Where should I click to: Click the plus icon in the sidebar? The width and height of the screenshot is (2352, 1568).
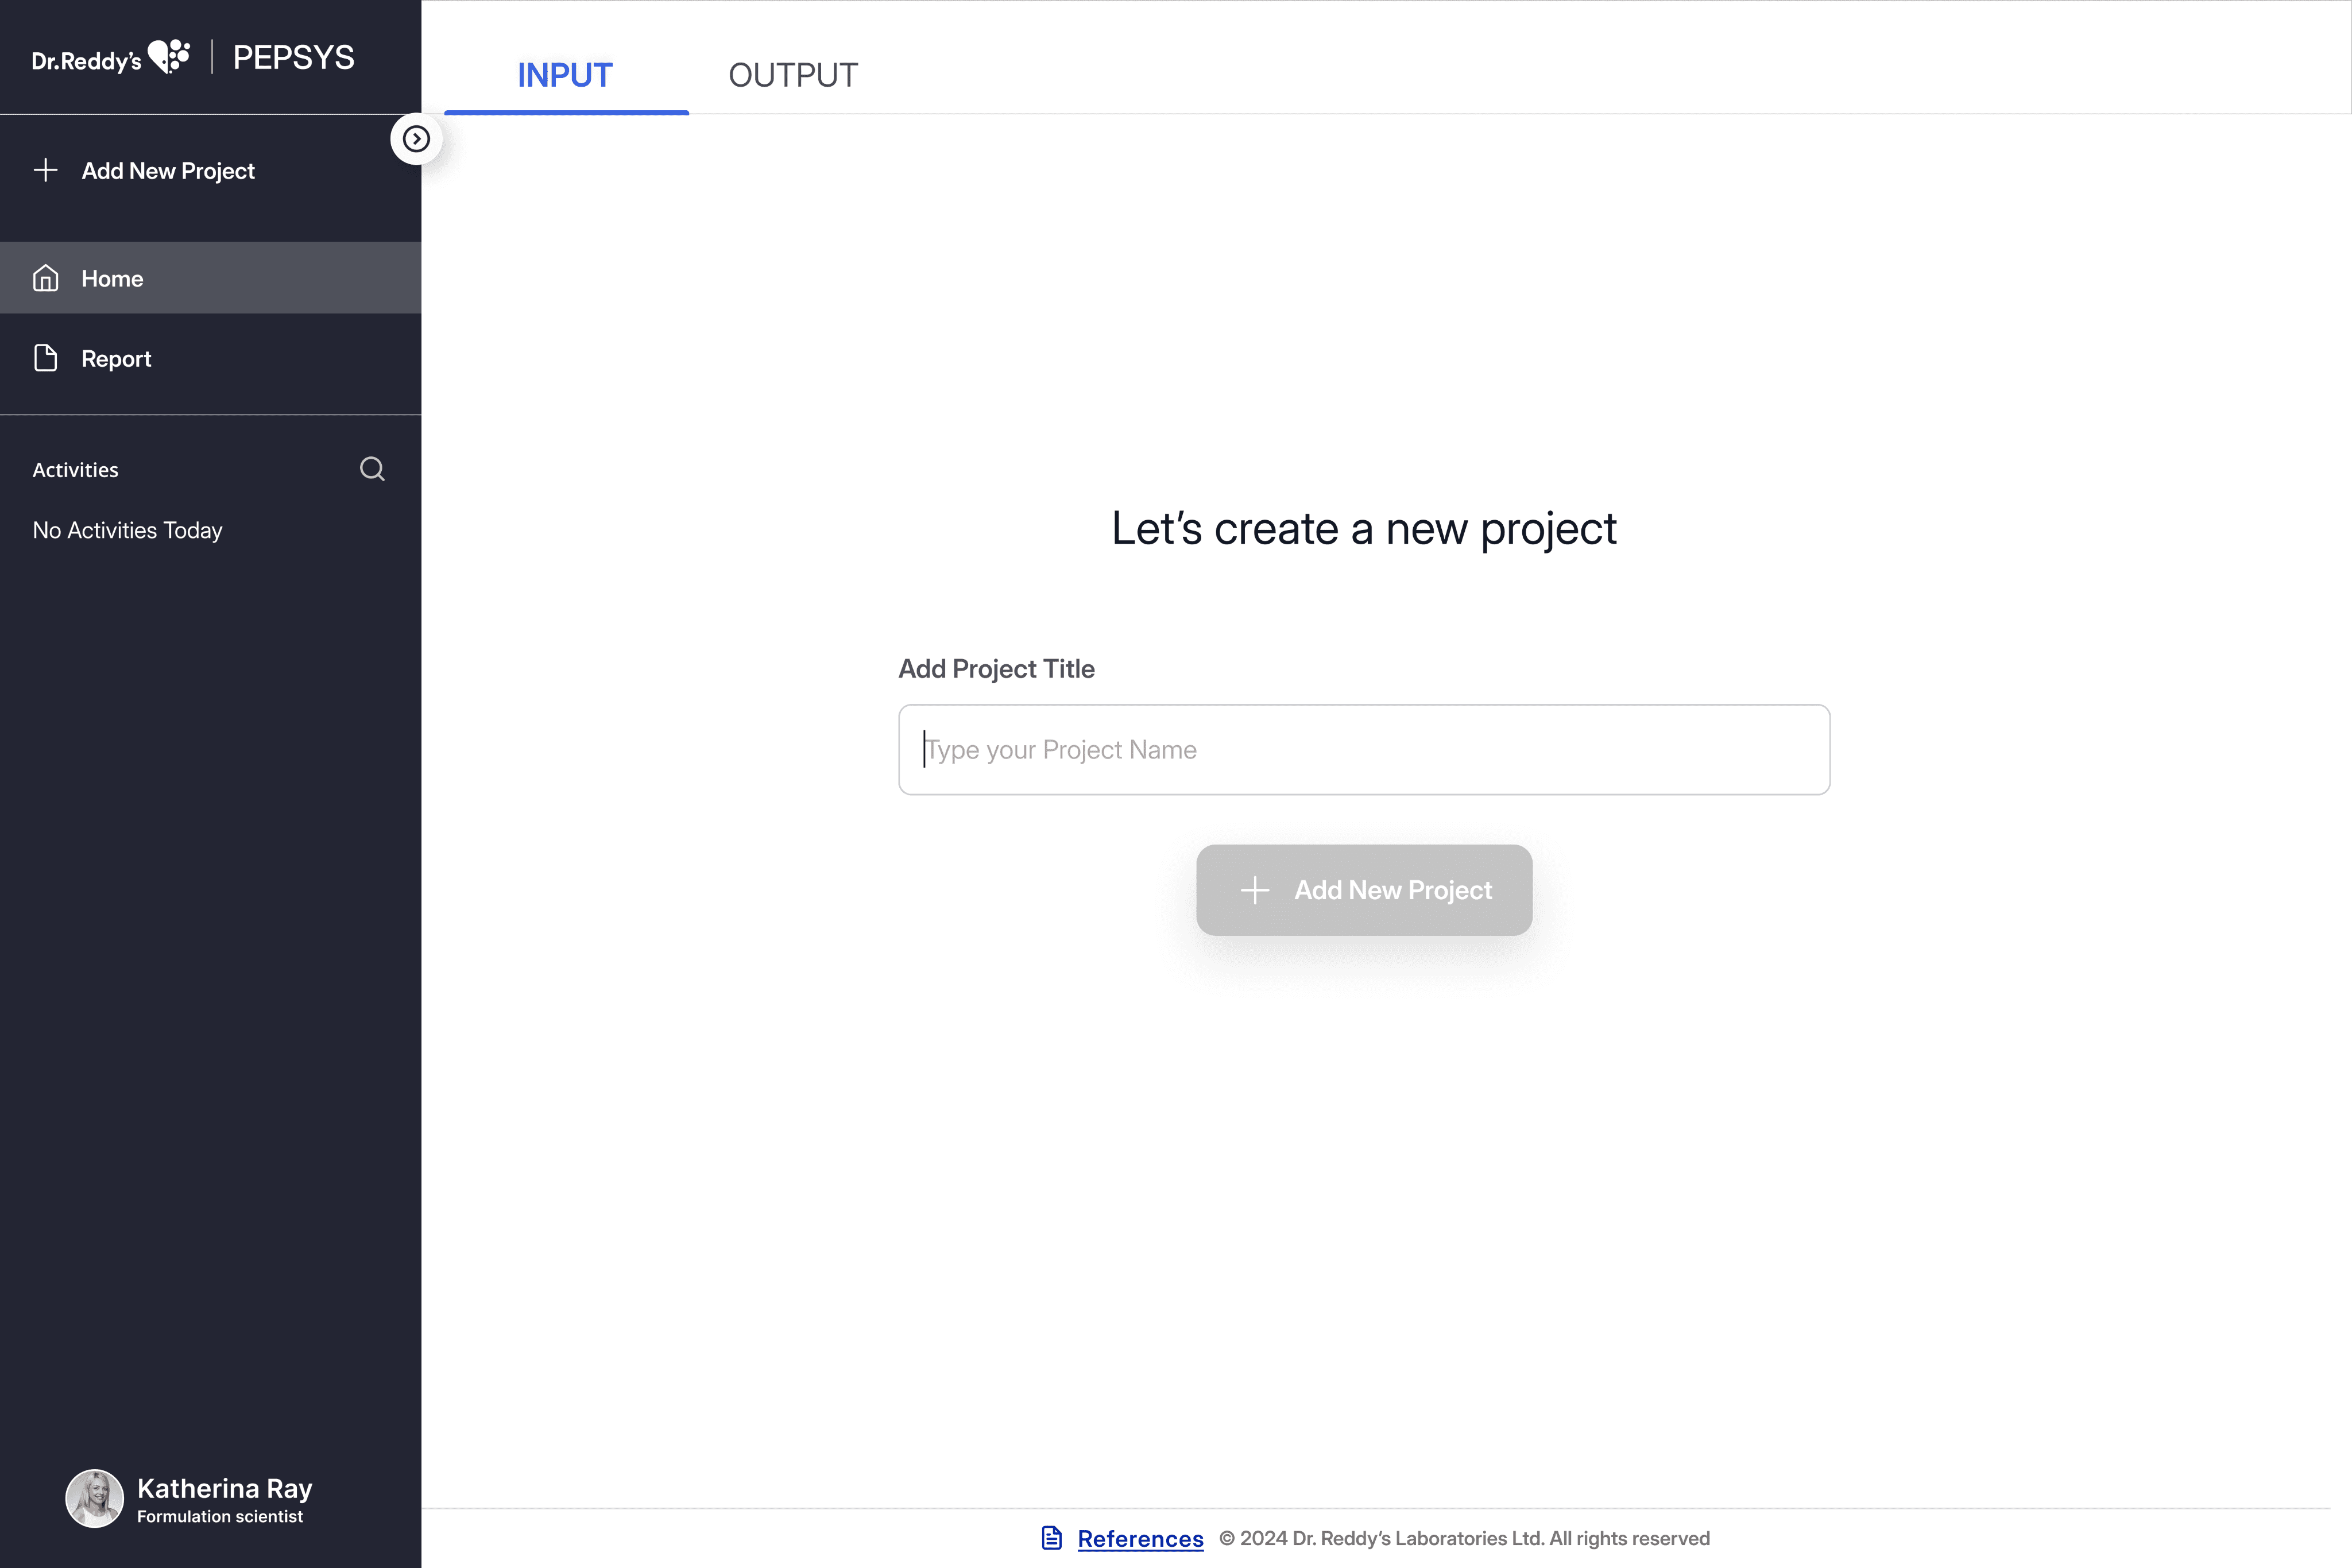tap(45, 170)
